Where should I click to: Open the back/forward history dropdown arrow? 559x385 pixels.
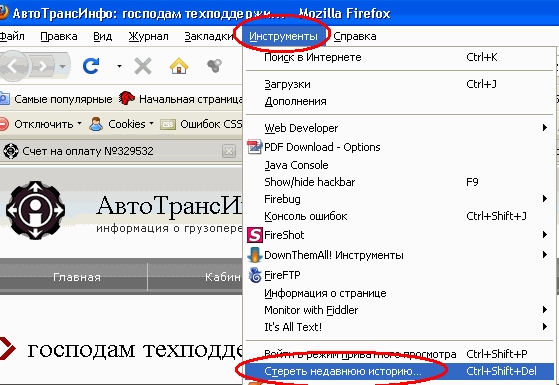pos(63,66)
